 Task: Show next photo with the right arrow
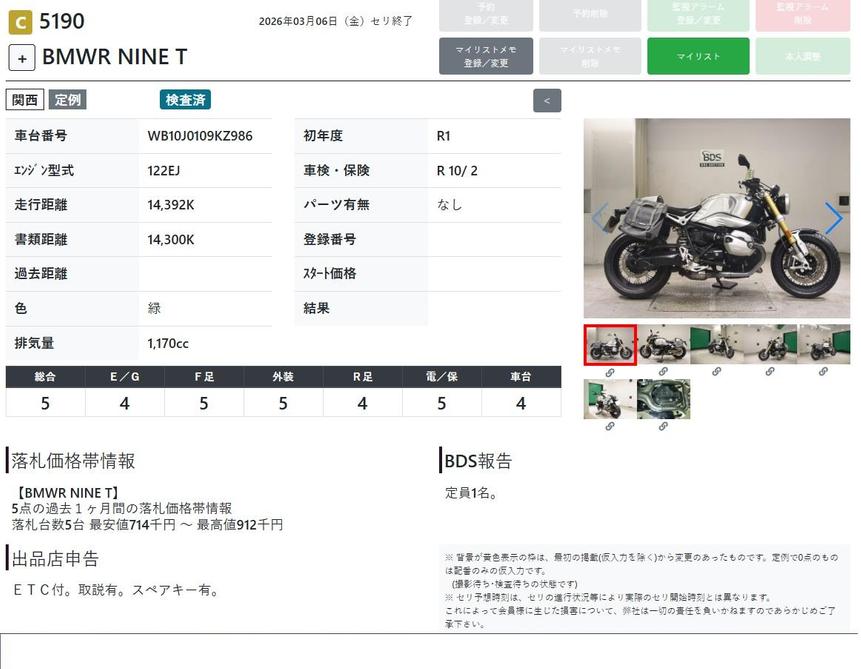tap(833, 217)
